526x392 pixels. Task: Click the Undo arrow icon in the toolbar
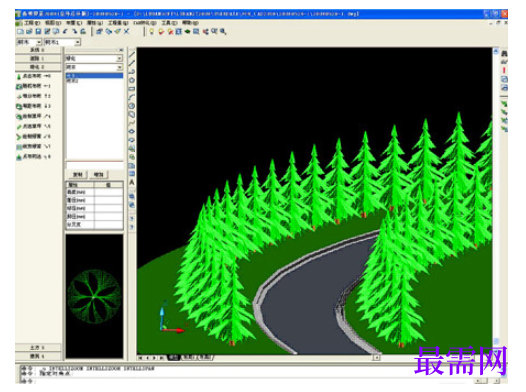tap(65, 32)
